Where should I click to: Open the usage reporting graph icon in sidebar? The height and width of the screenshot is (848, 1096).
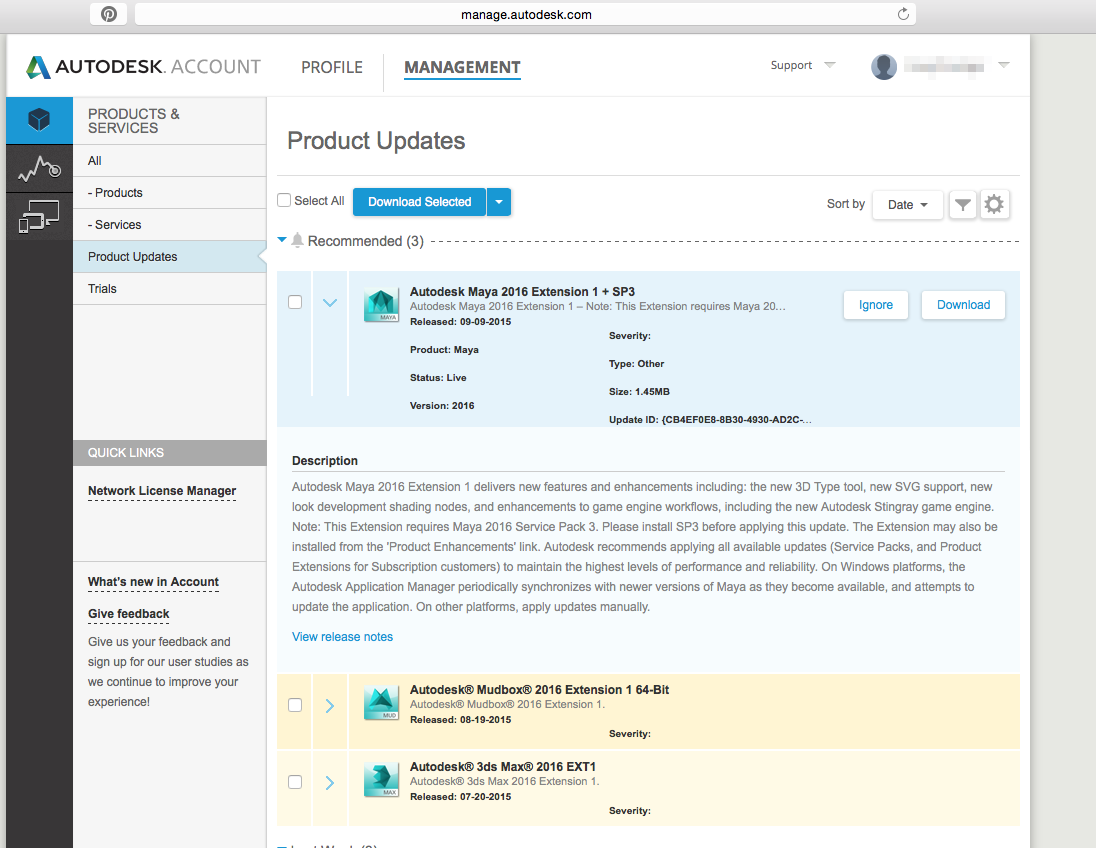(x=39, y=168)
